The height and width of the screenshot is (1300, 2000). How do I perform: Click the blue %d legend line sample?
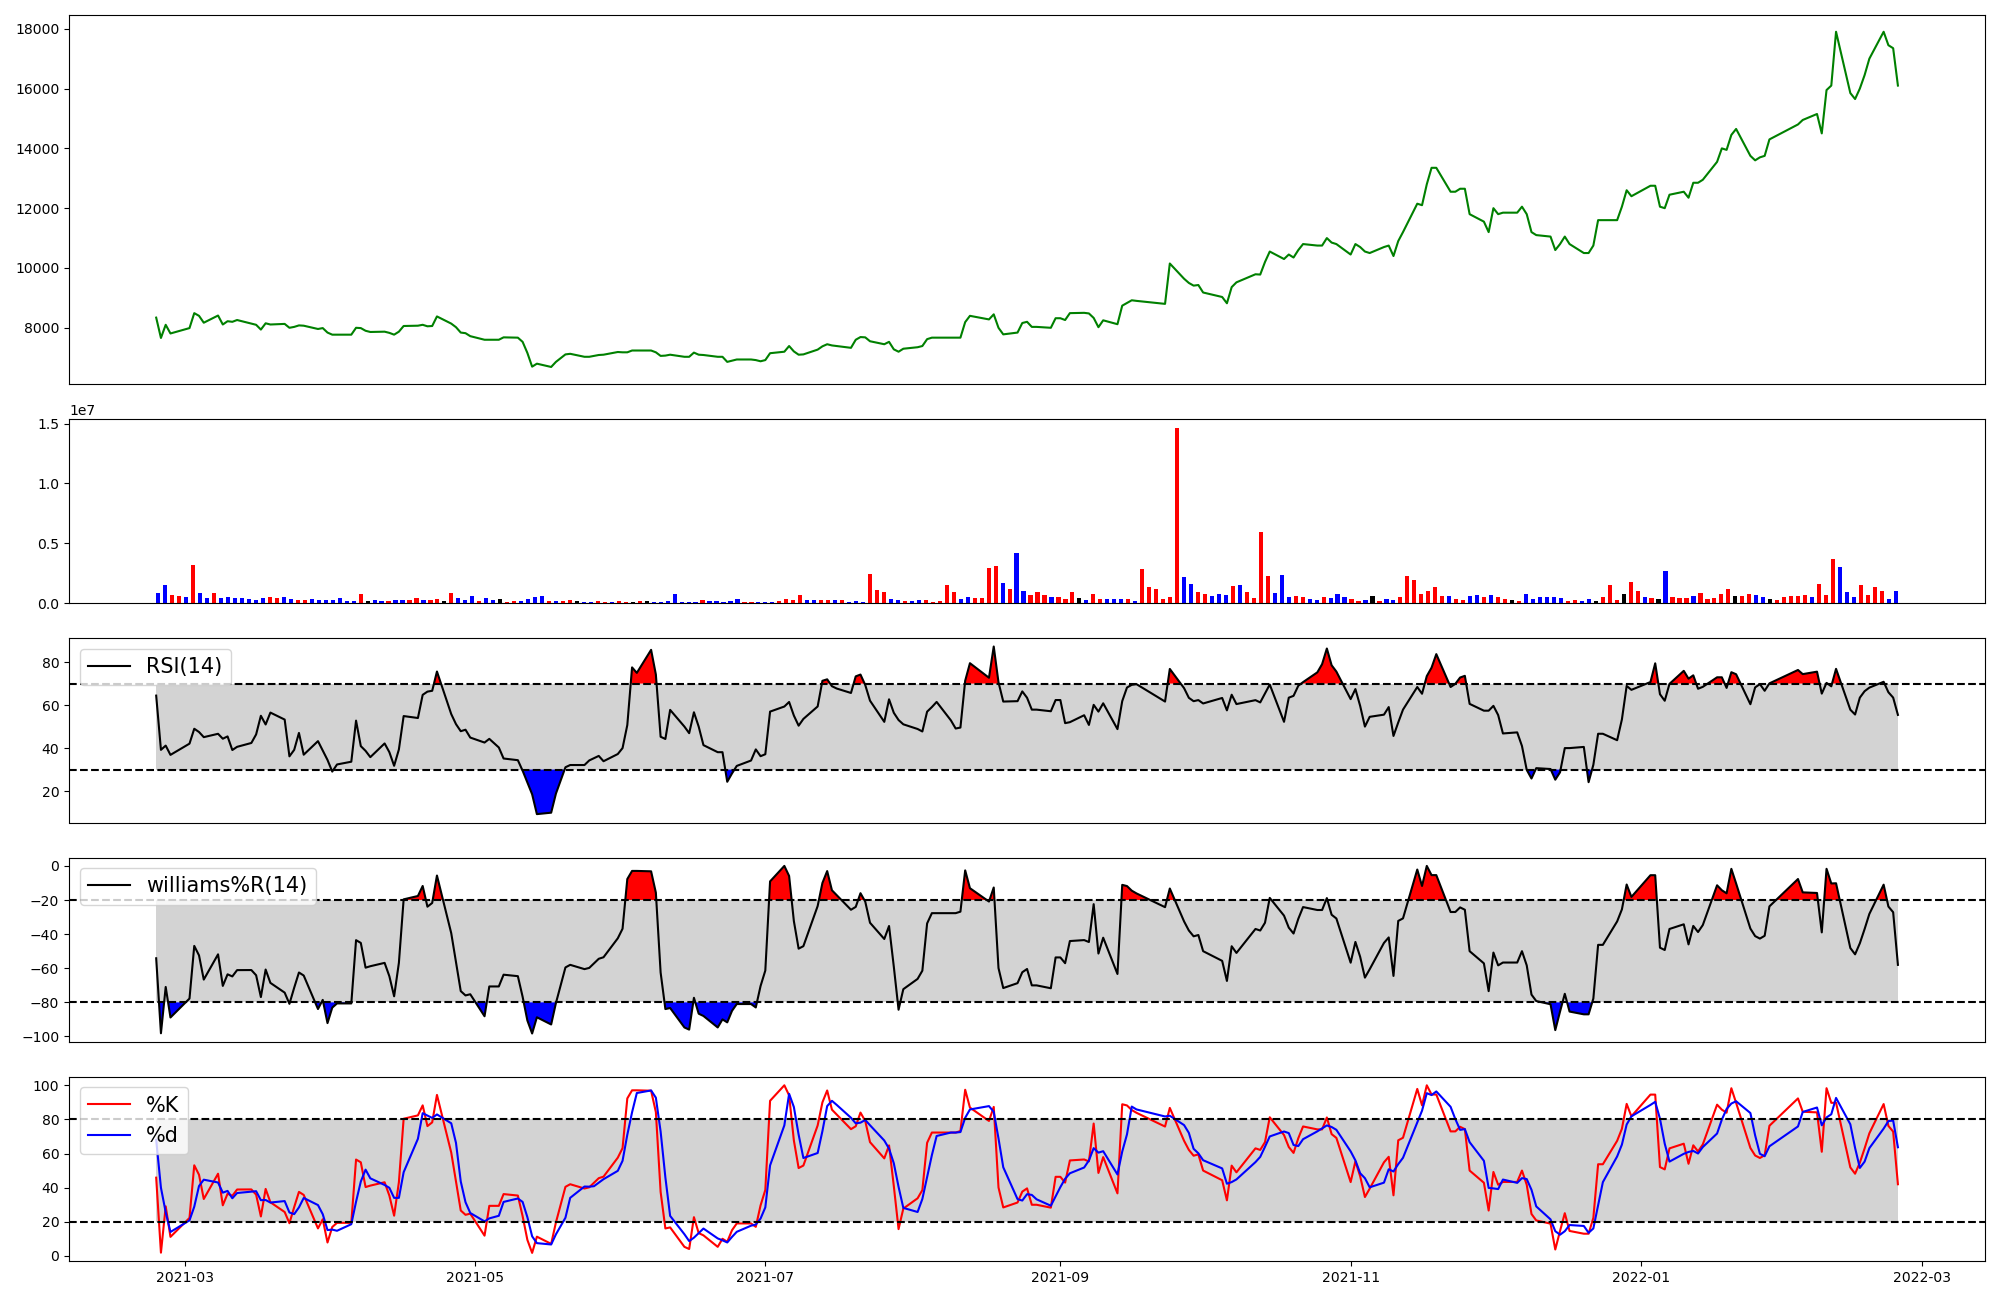point(110,1135)
